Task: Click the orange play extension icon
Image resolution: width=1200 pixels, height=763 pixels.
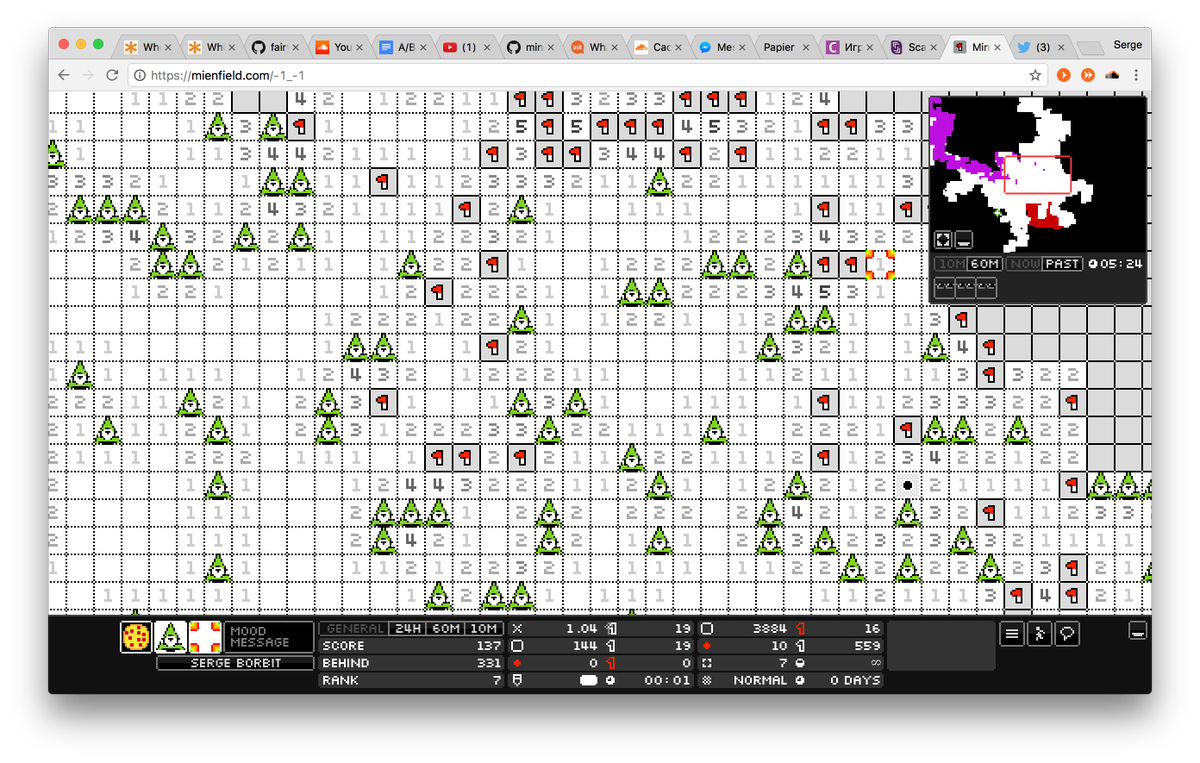Action: (1064, 75)
